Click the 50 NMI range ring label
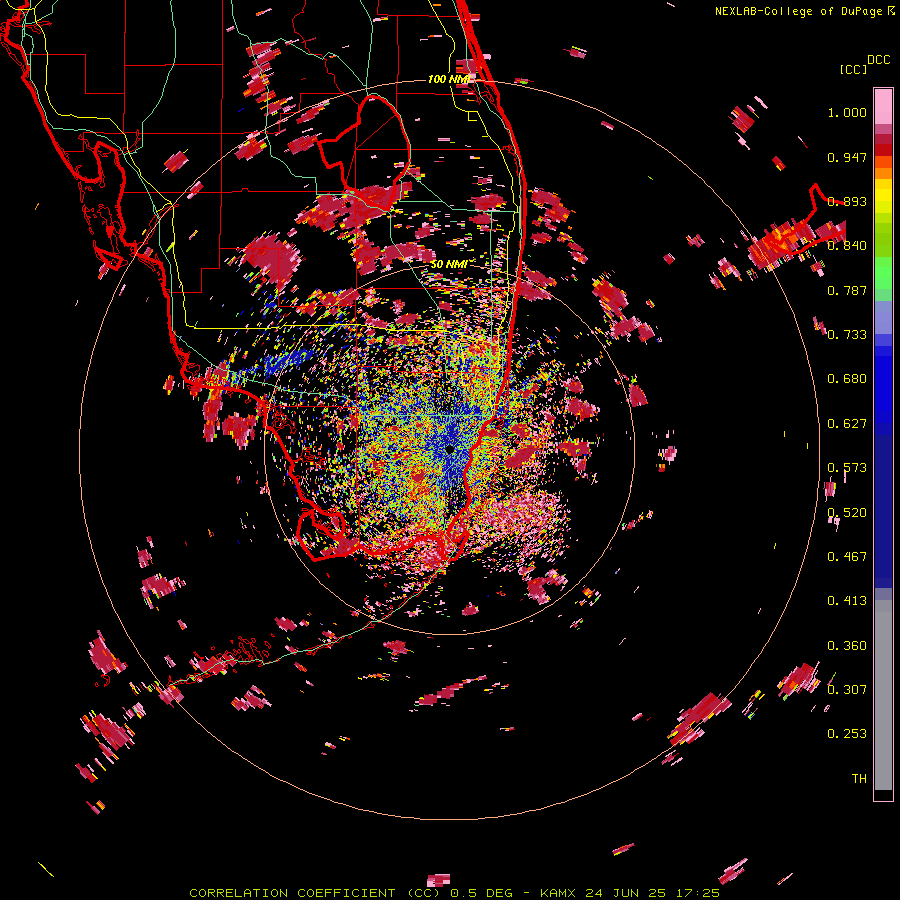900x900 pixels. pyautogui.click(x=448, y=264)
